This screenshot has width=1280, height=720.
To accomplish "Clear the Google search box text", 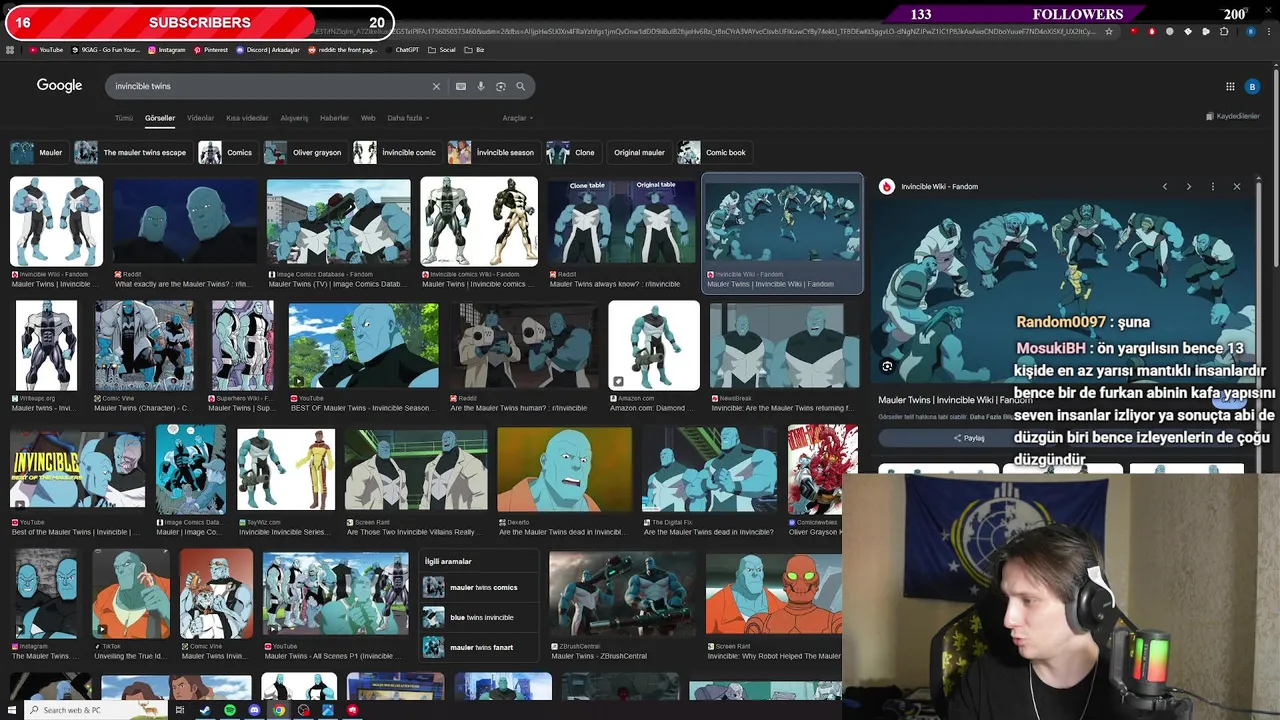I will point(436,86).
